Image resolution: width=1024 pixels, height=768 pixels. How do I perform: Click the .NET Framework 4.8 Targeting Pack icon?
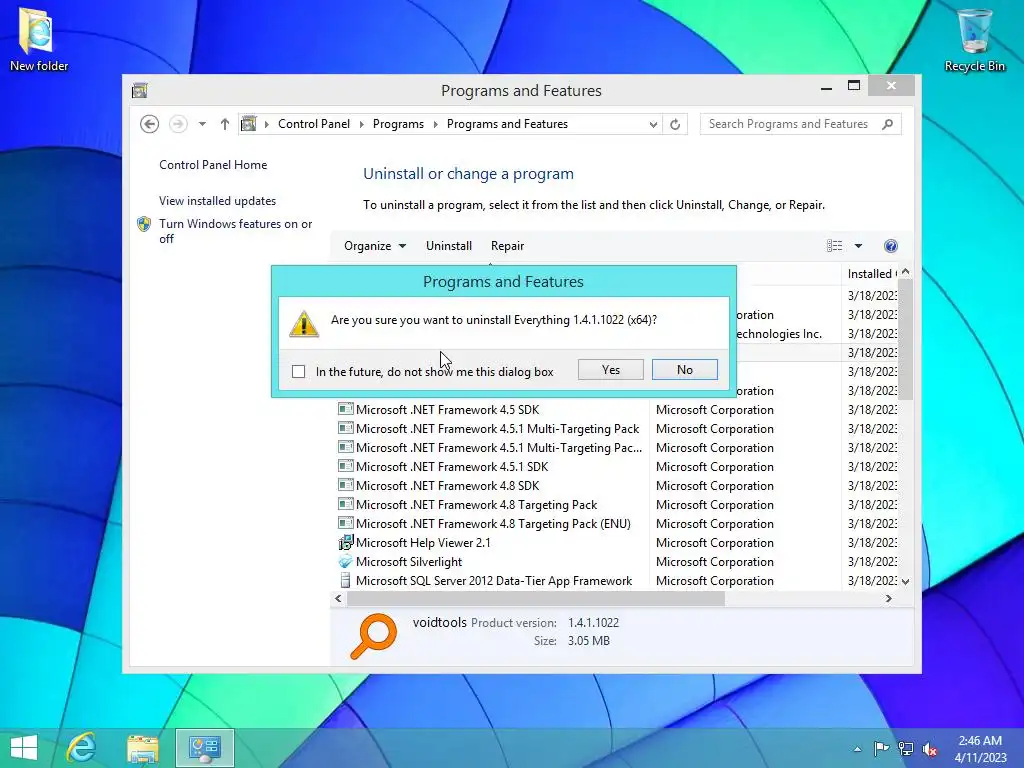click(345, 504)
